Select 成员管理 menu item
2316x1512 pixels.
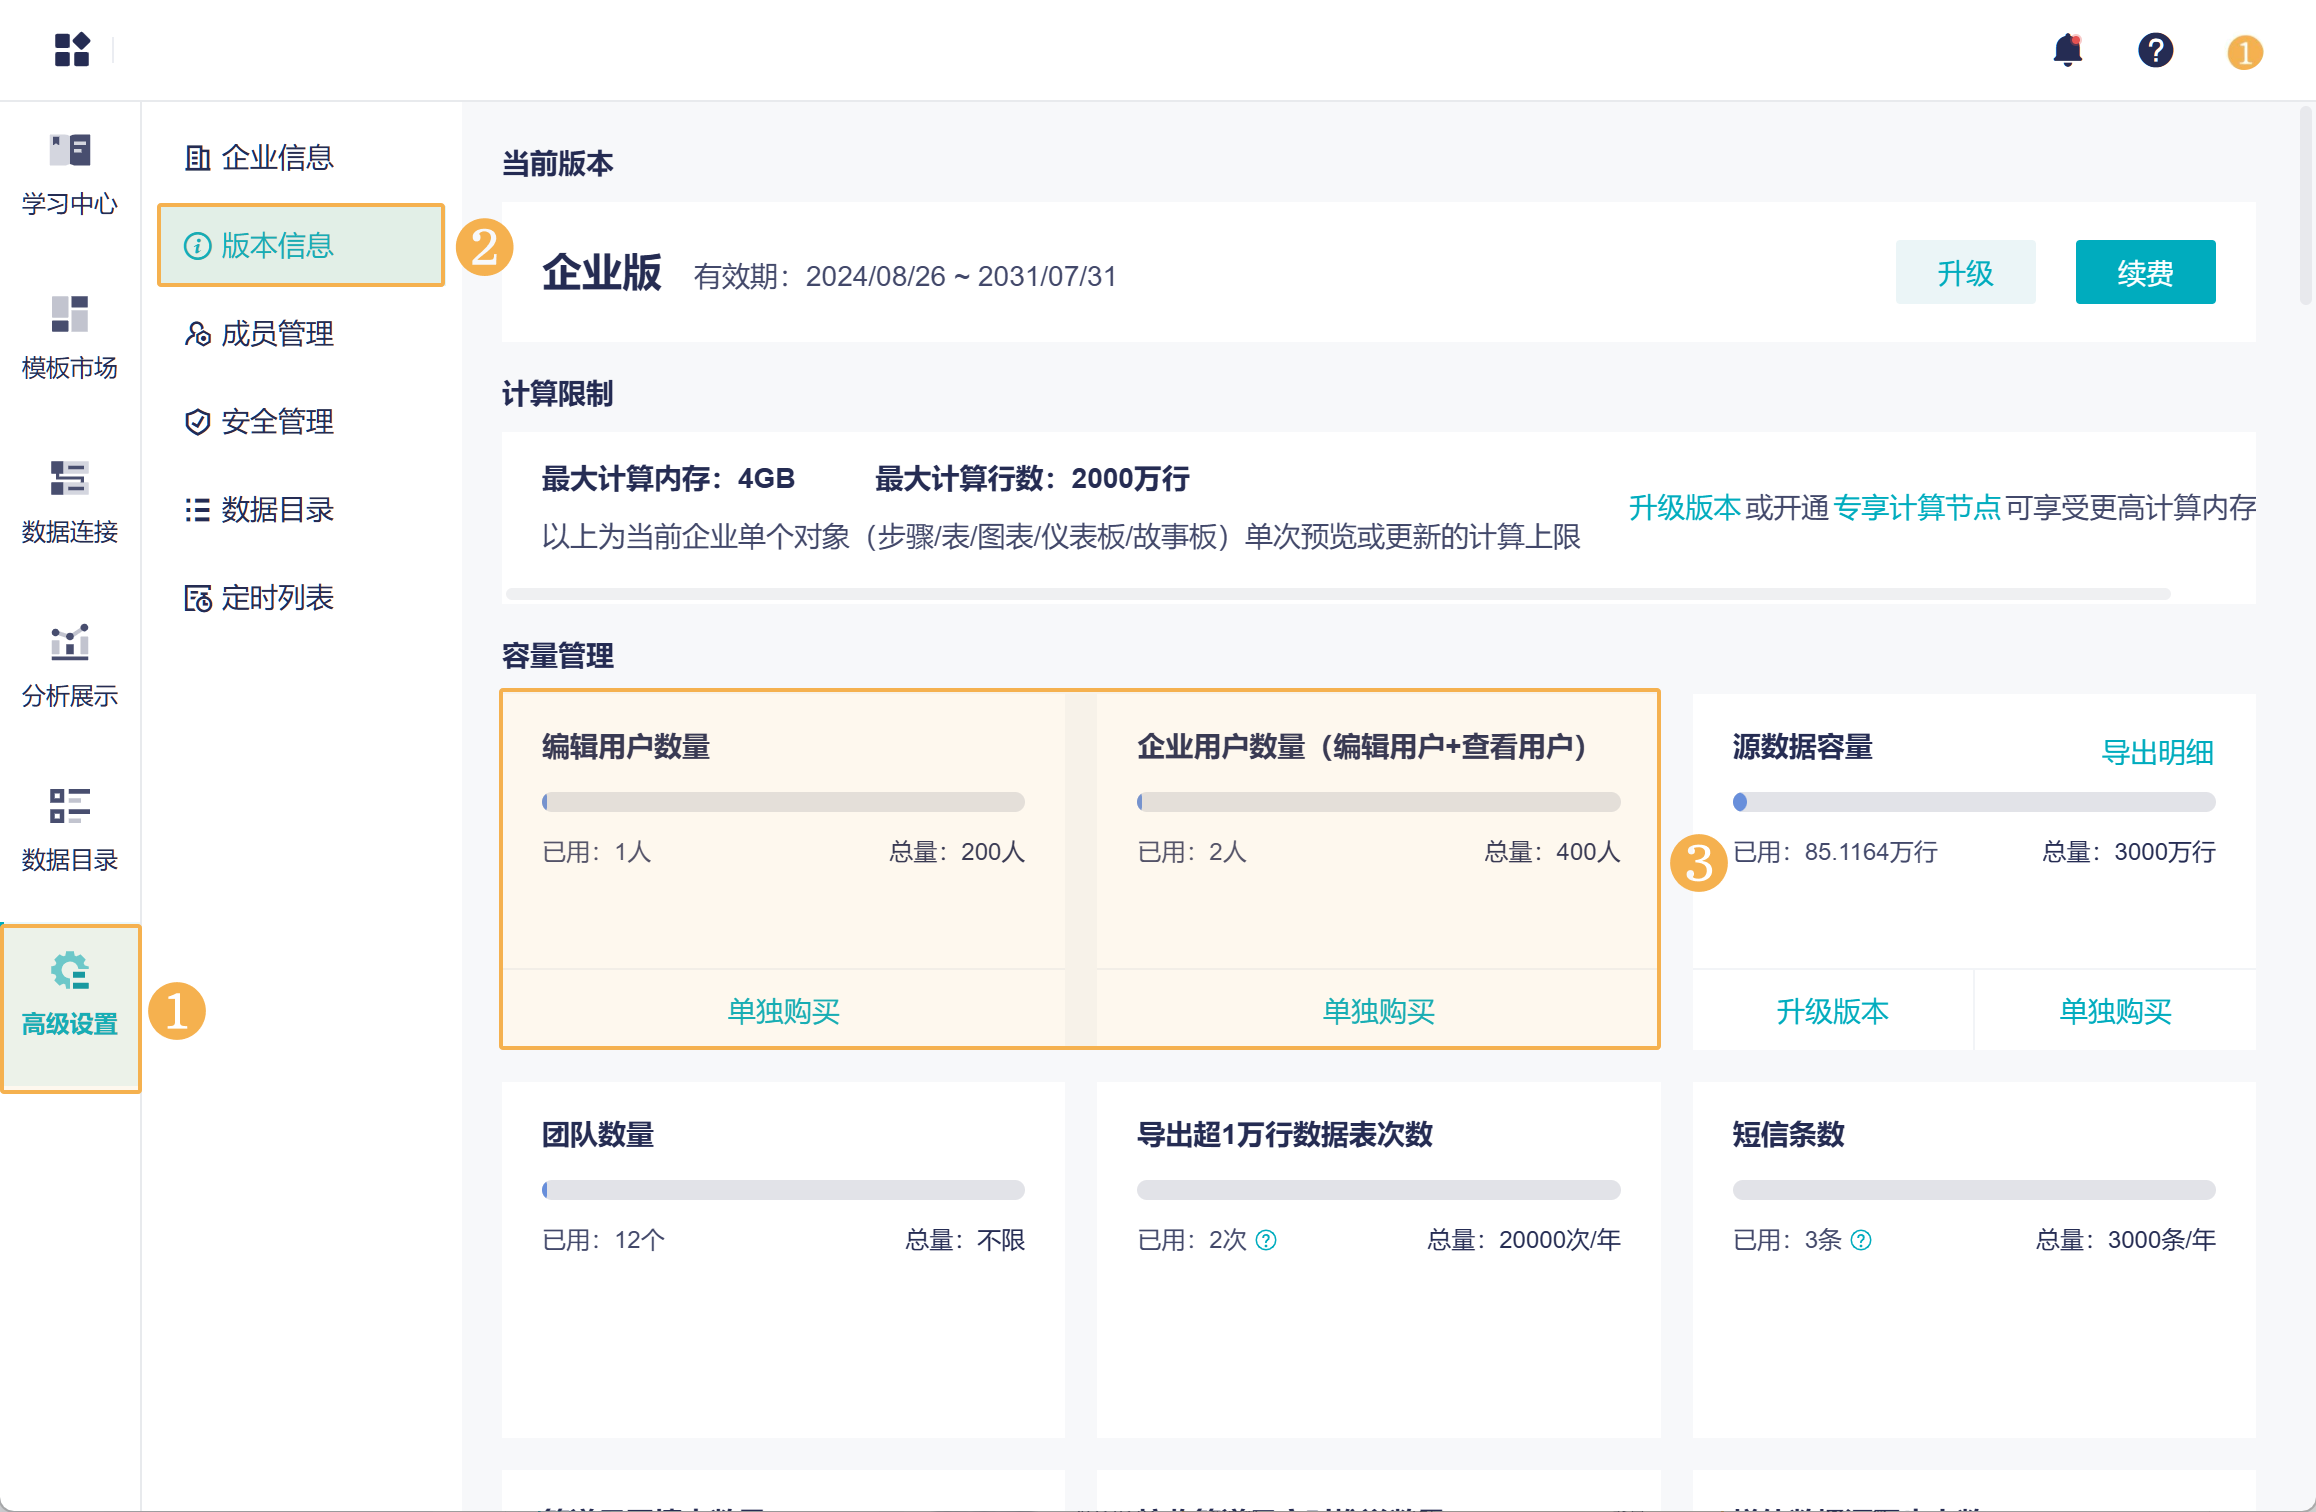(276, 333)
